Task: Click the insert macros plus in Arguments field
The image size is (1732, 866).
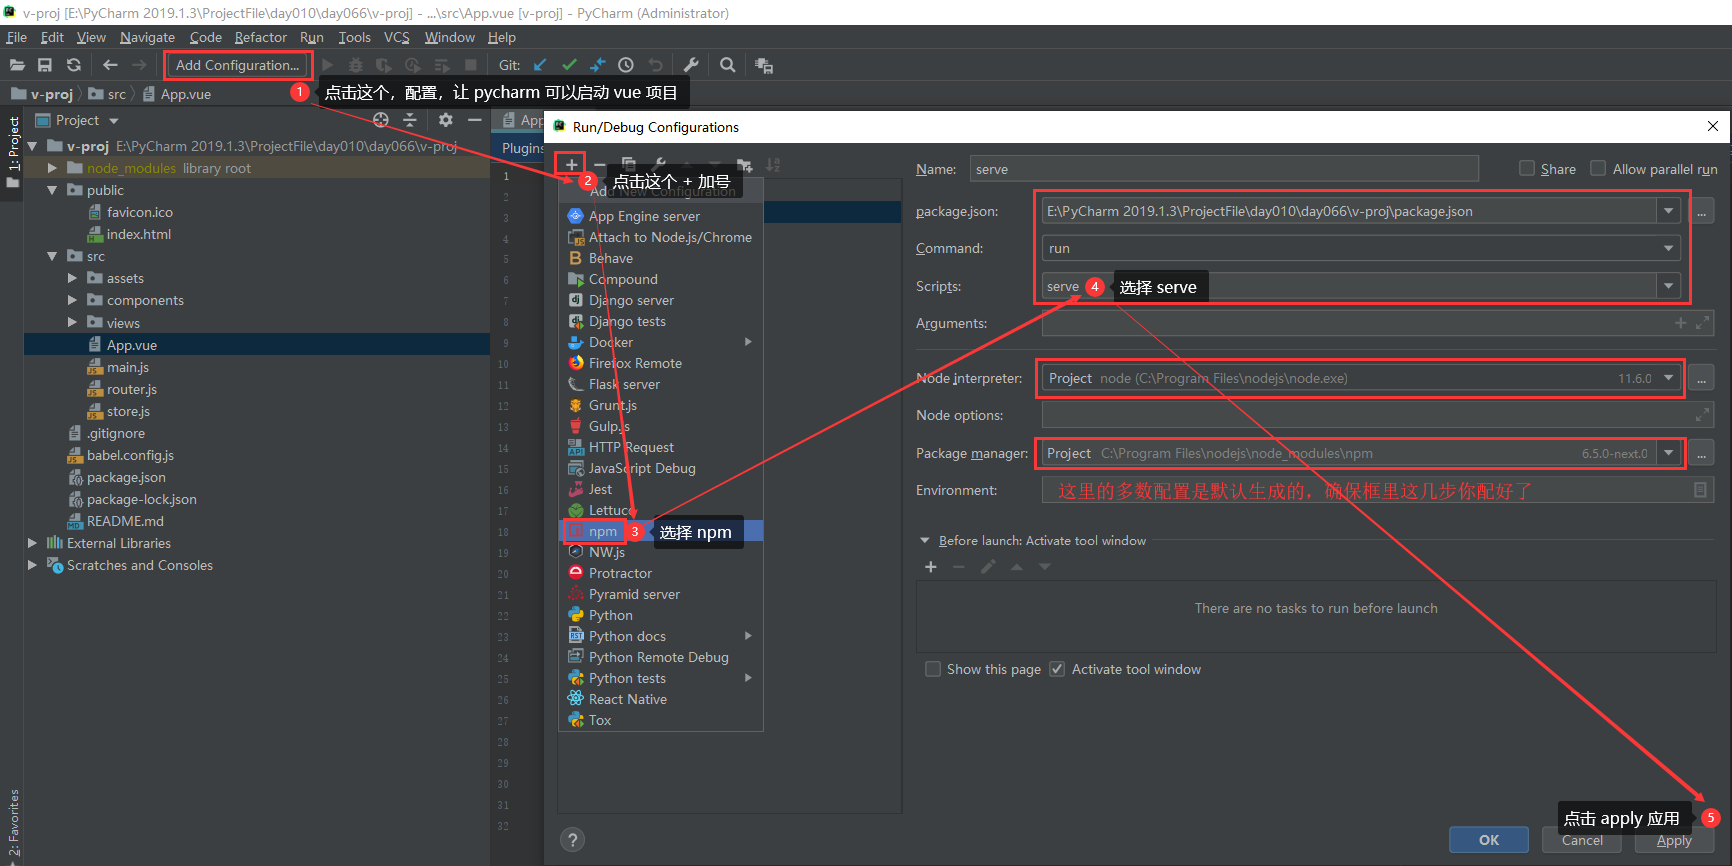Action: click(1681, 323)
